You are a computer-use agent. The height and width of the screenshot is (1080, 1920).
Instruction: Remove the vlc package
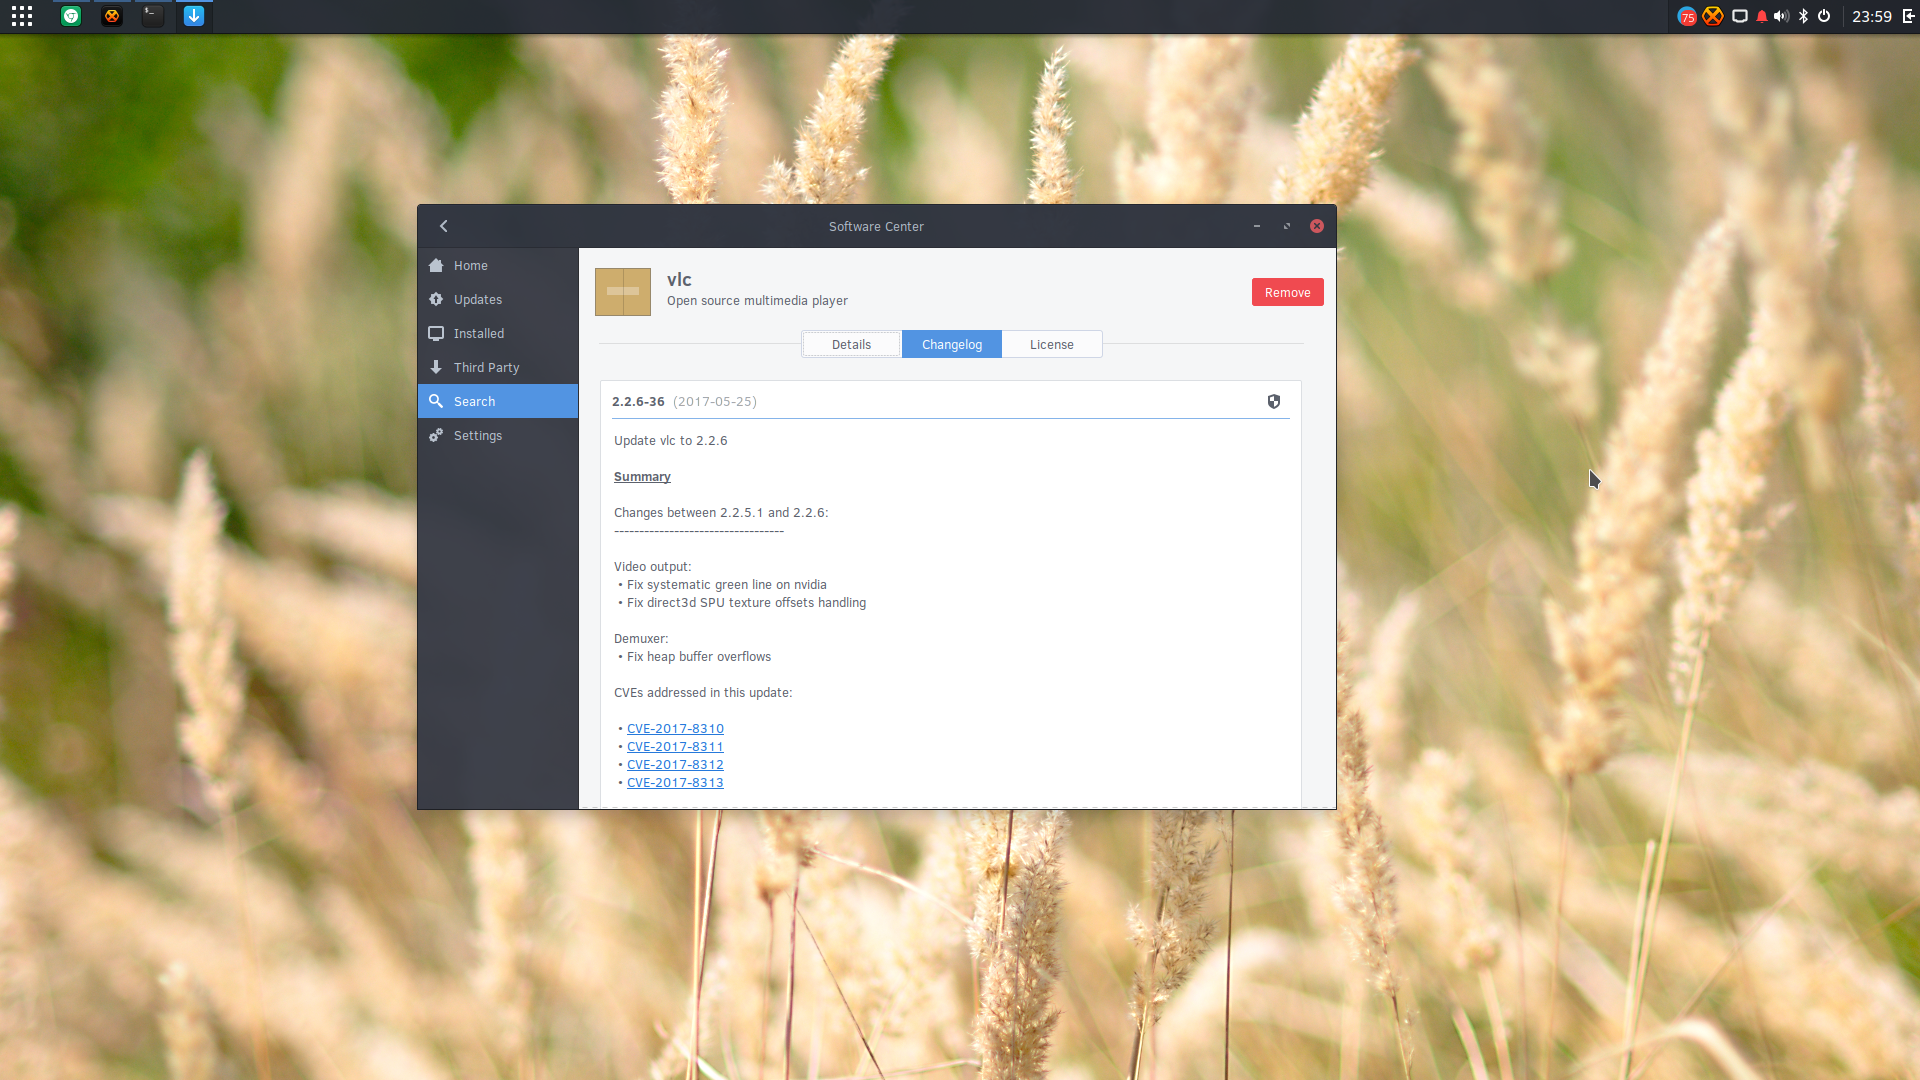pyautogui.click(x=1287, y=293)
